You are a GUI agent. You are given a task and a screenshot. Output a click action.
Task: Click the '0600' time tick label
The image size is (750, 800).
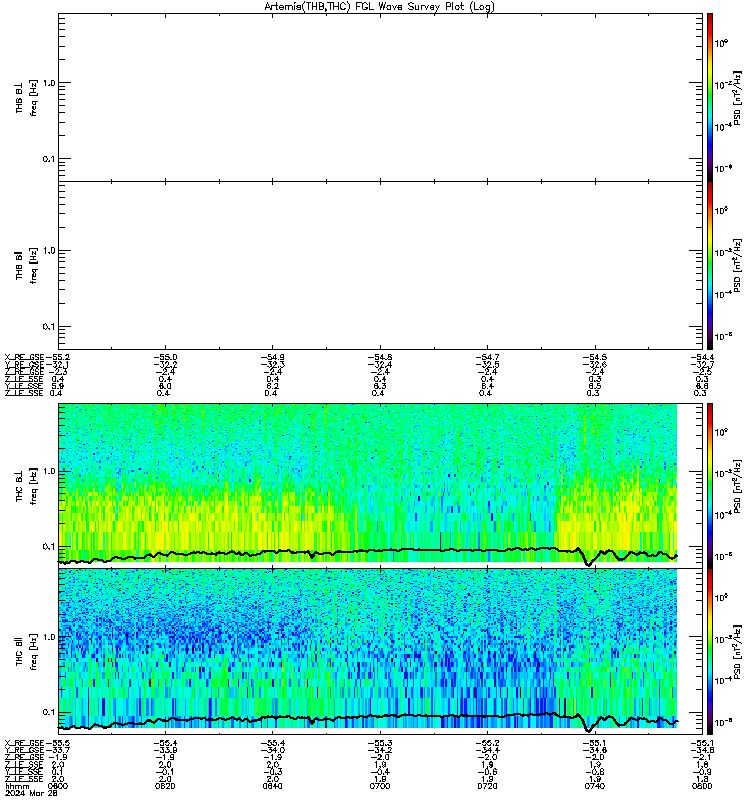tap(58, 786)
